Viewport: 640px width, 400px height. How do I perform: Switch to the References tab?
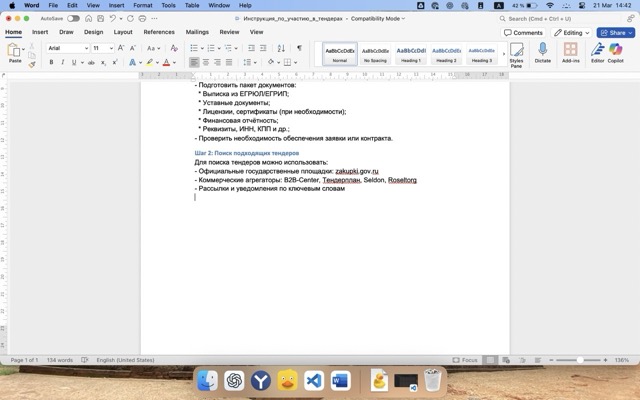point(158,32)
